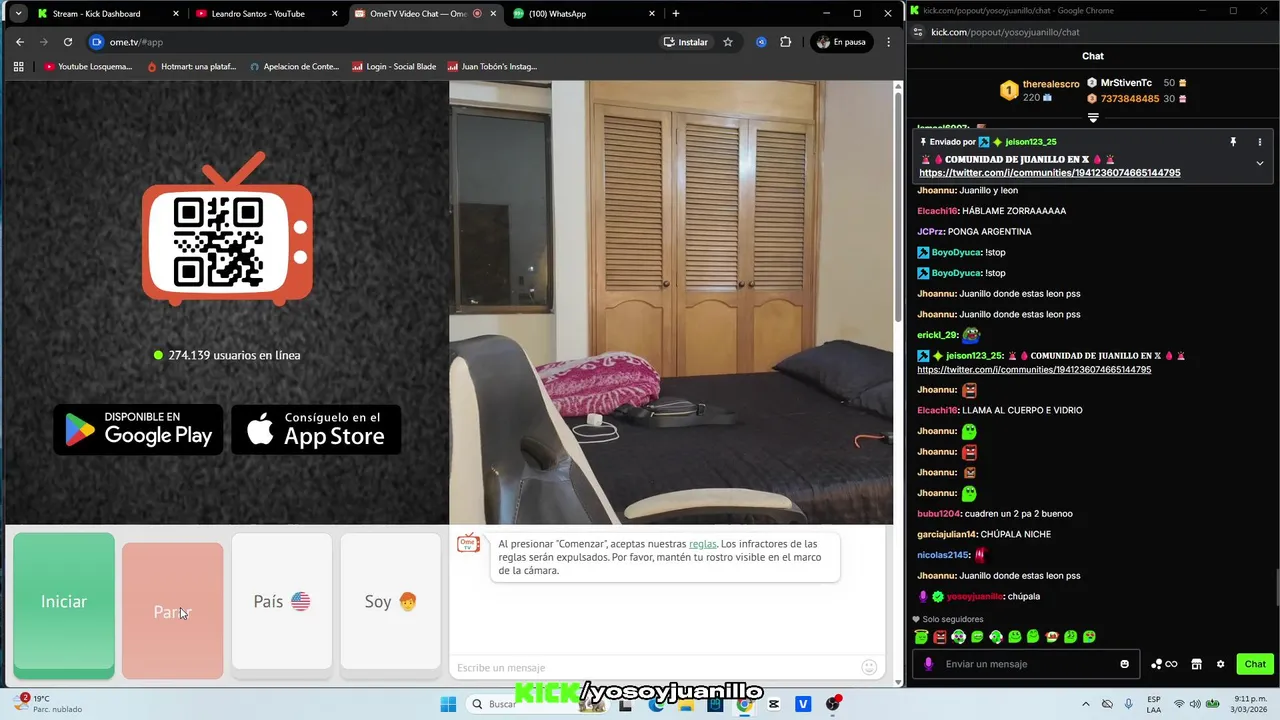Click the OmeTV message text field
Viewport: 1280px width, 720px height.
pos(655,667)
